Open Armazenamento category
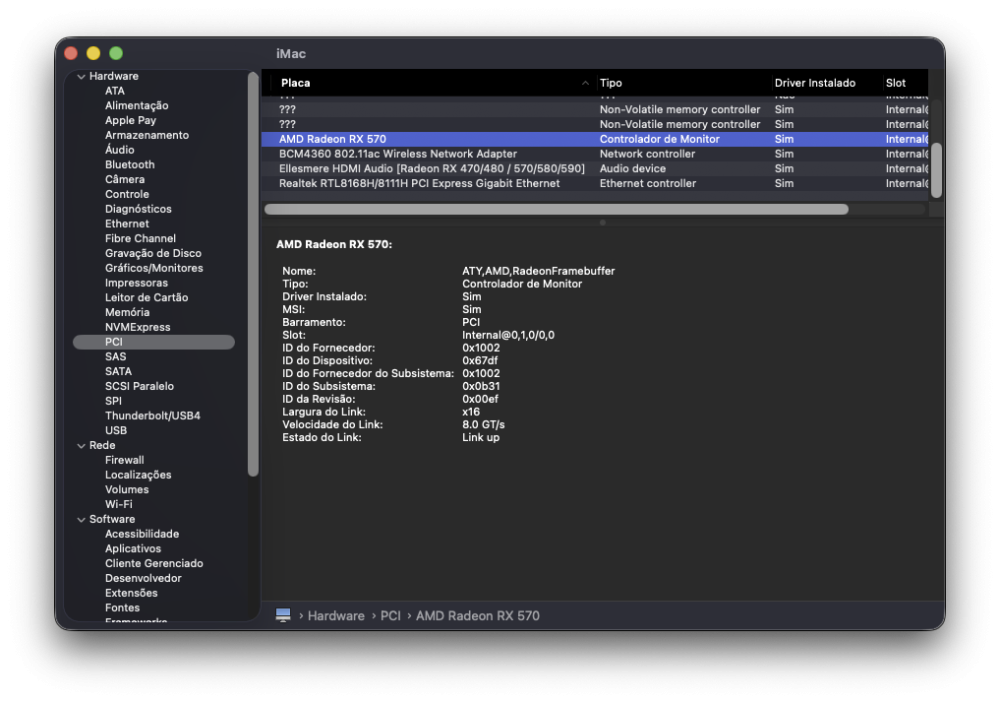 [x=147, y=135]
